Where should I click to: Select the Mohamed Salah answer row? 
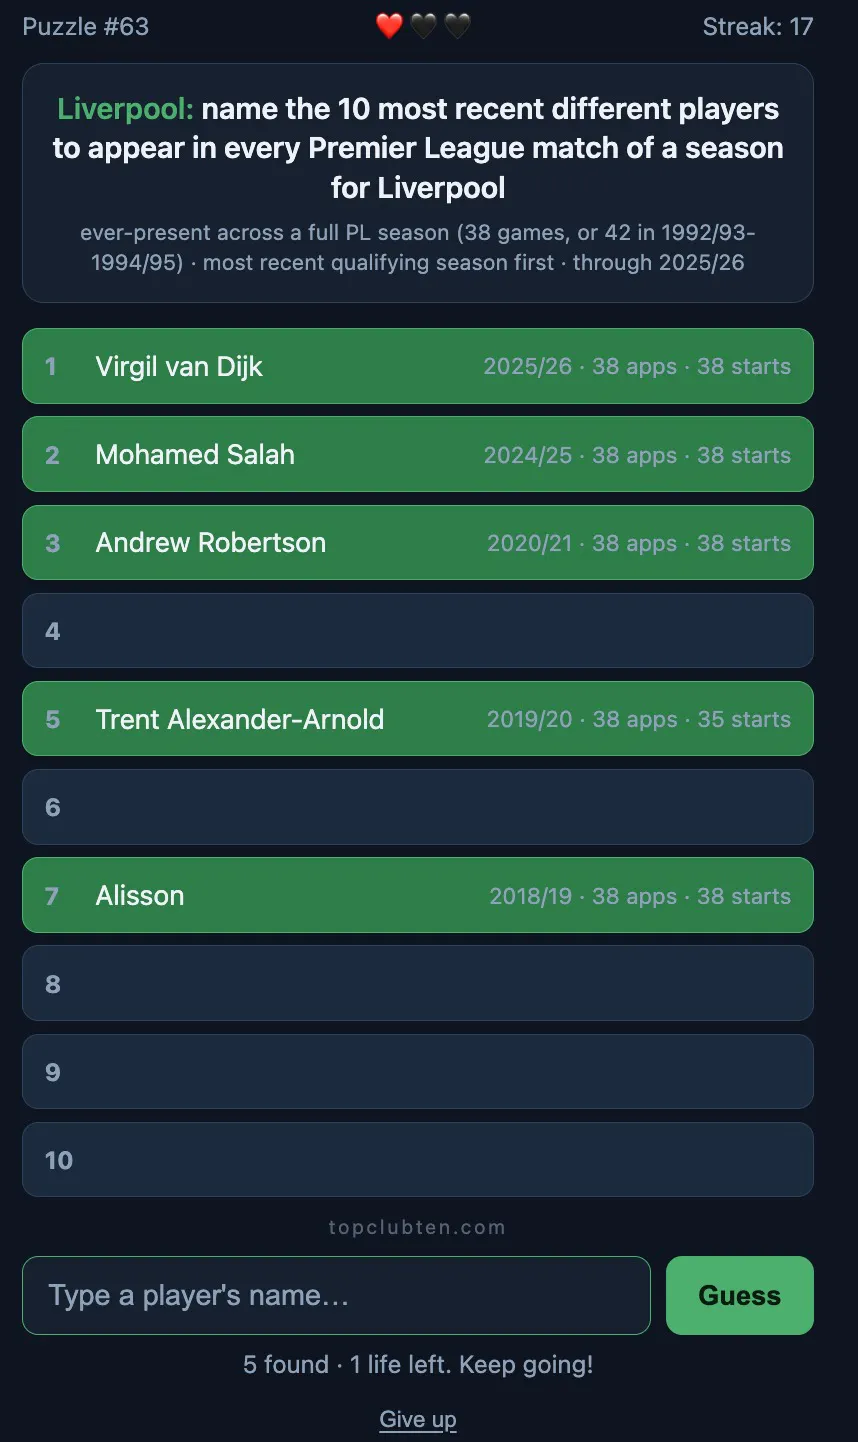418,454
